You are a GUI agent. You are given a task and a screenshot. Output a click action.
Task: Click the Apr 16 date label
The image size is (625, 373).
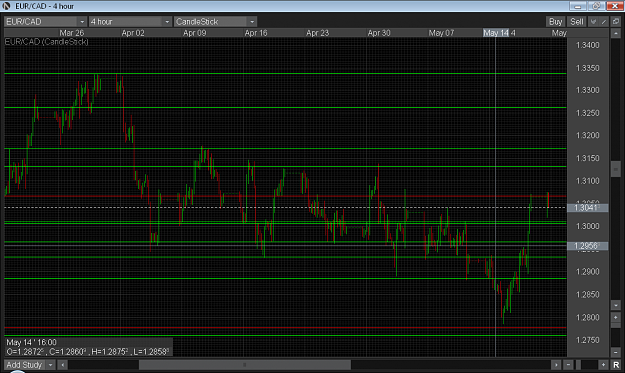(256, 33)
